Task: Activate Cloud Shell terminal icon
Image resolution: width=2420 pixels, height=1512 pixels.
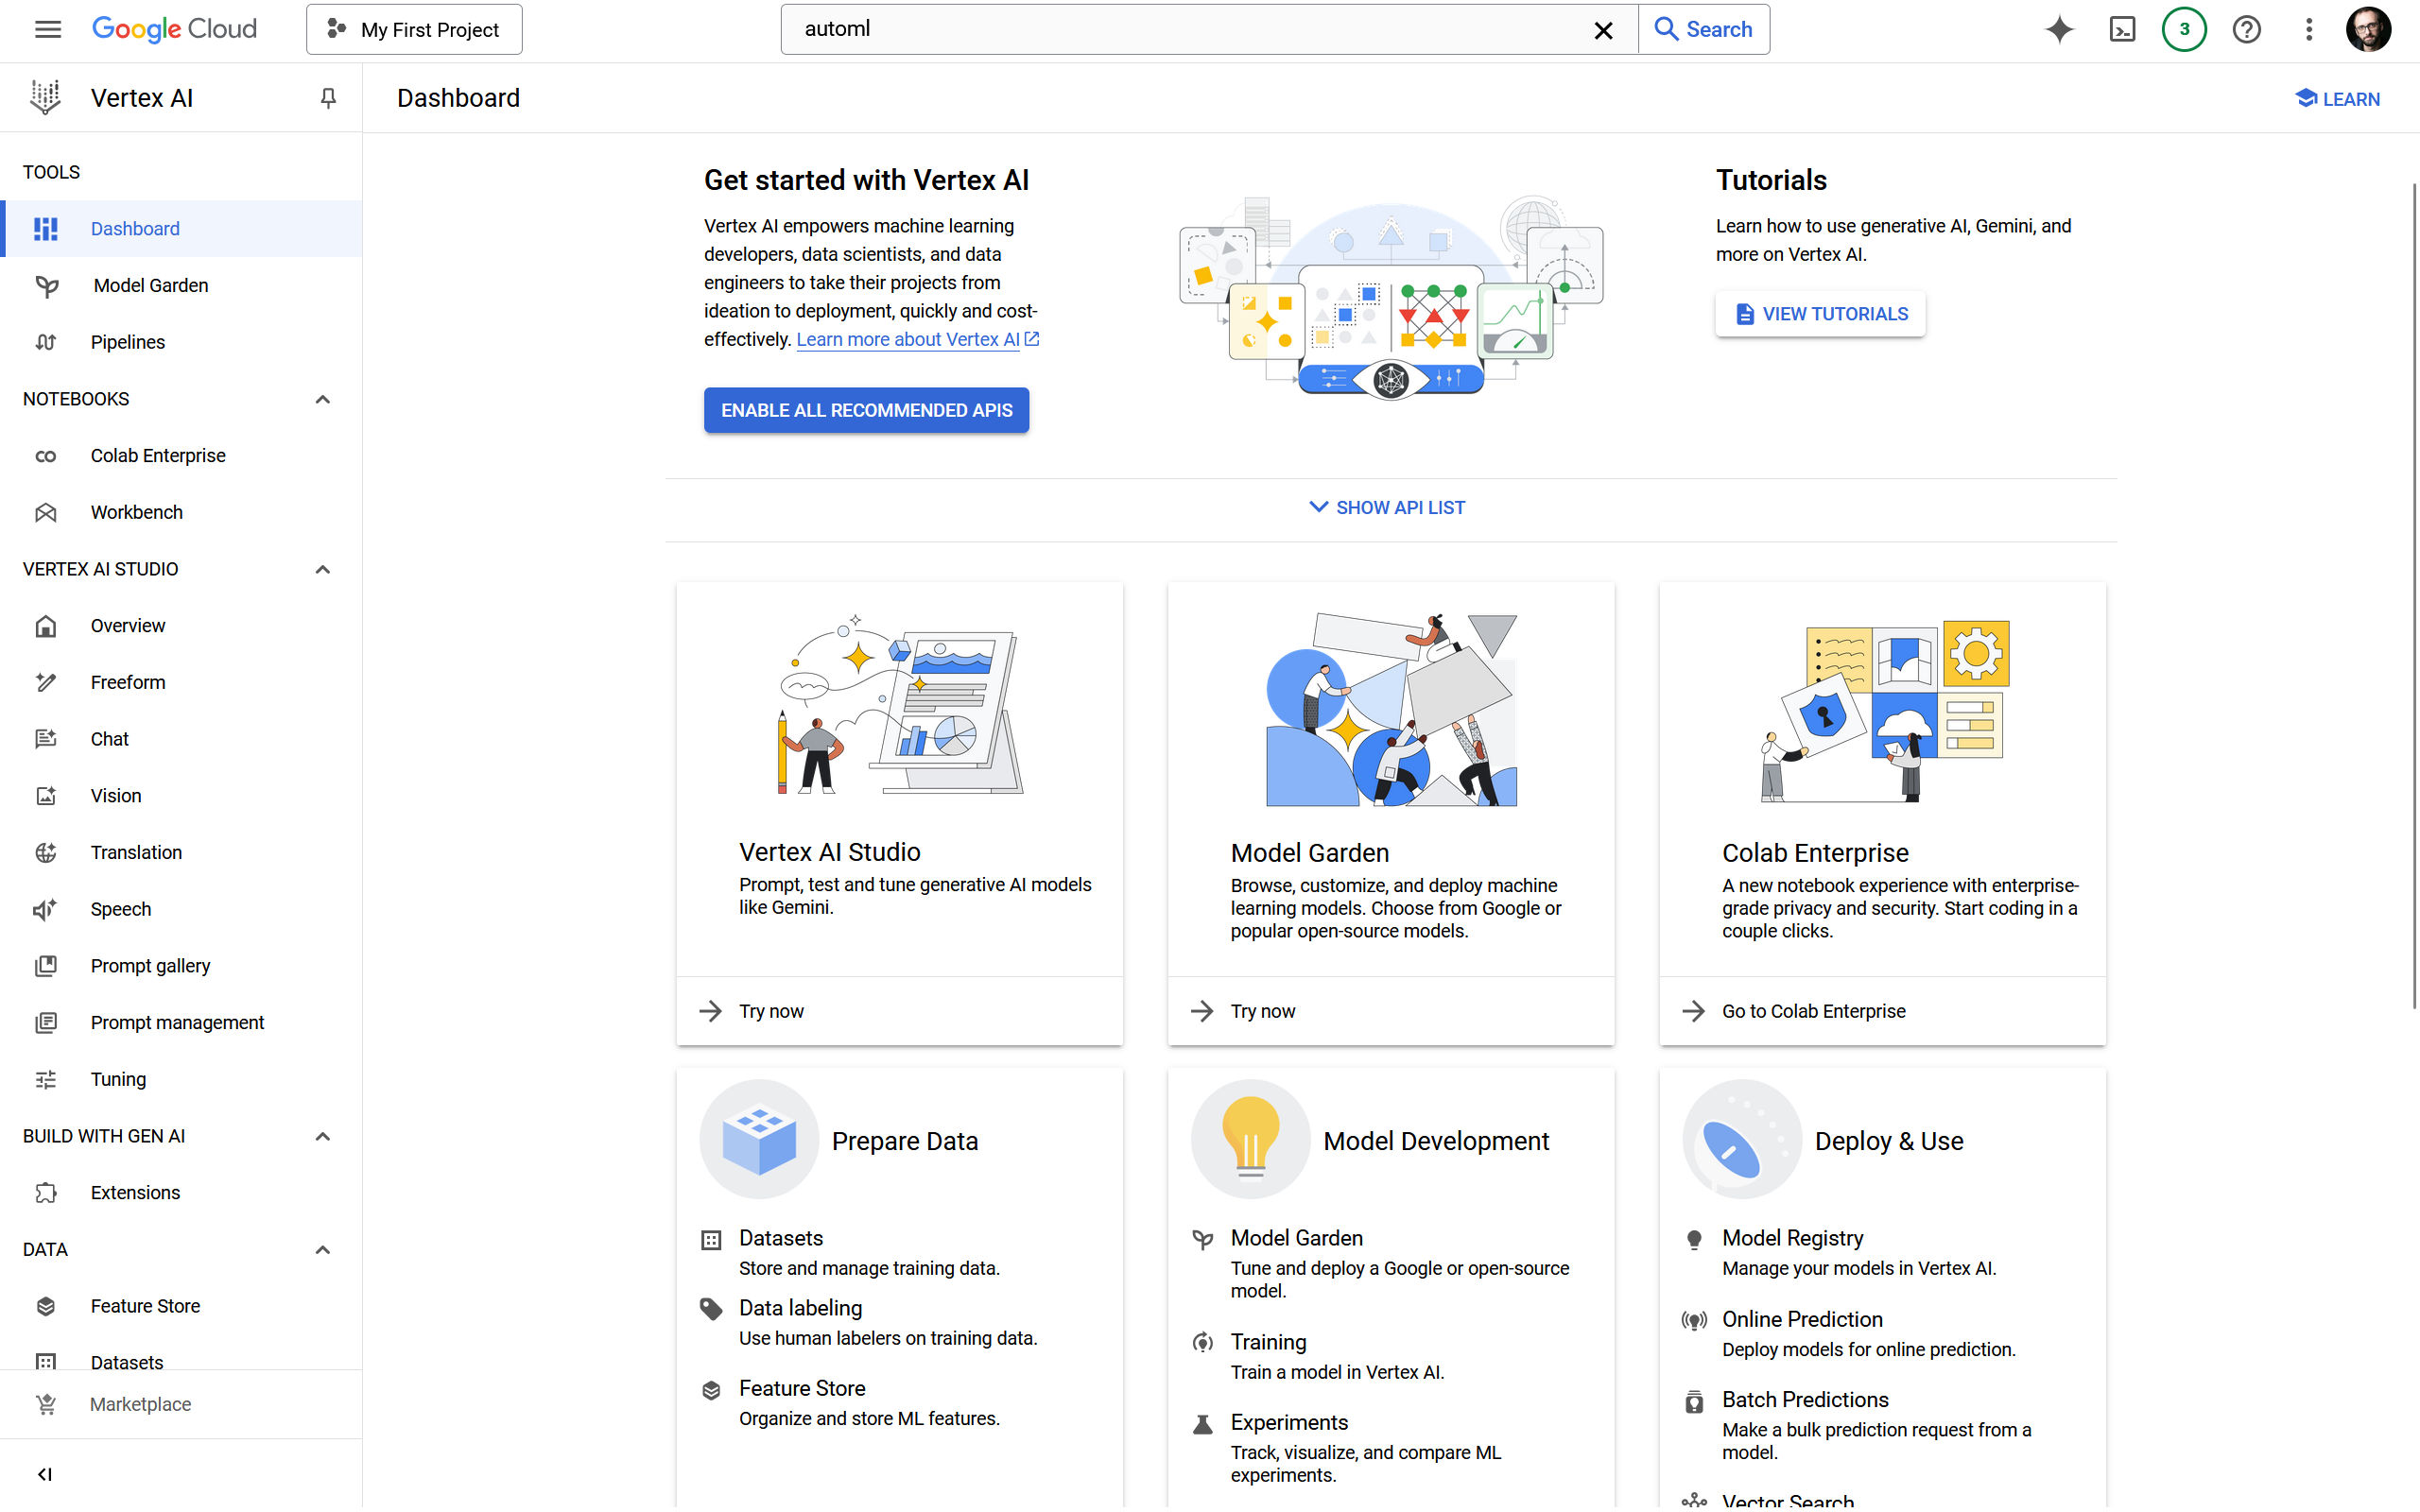Action: (2122, 29)
